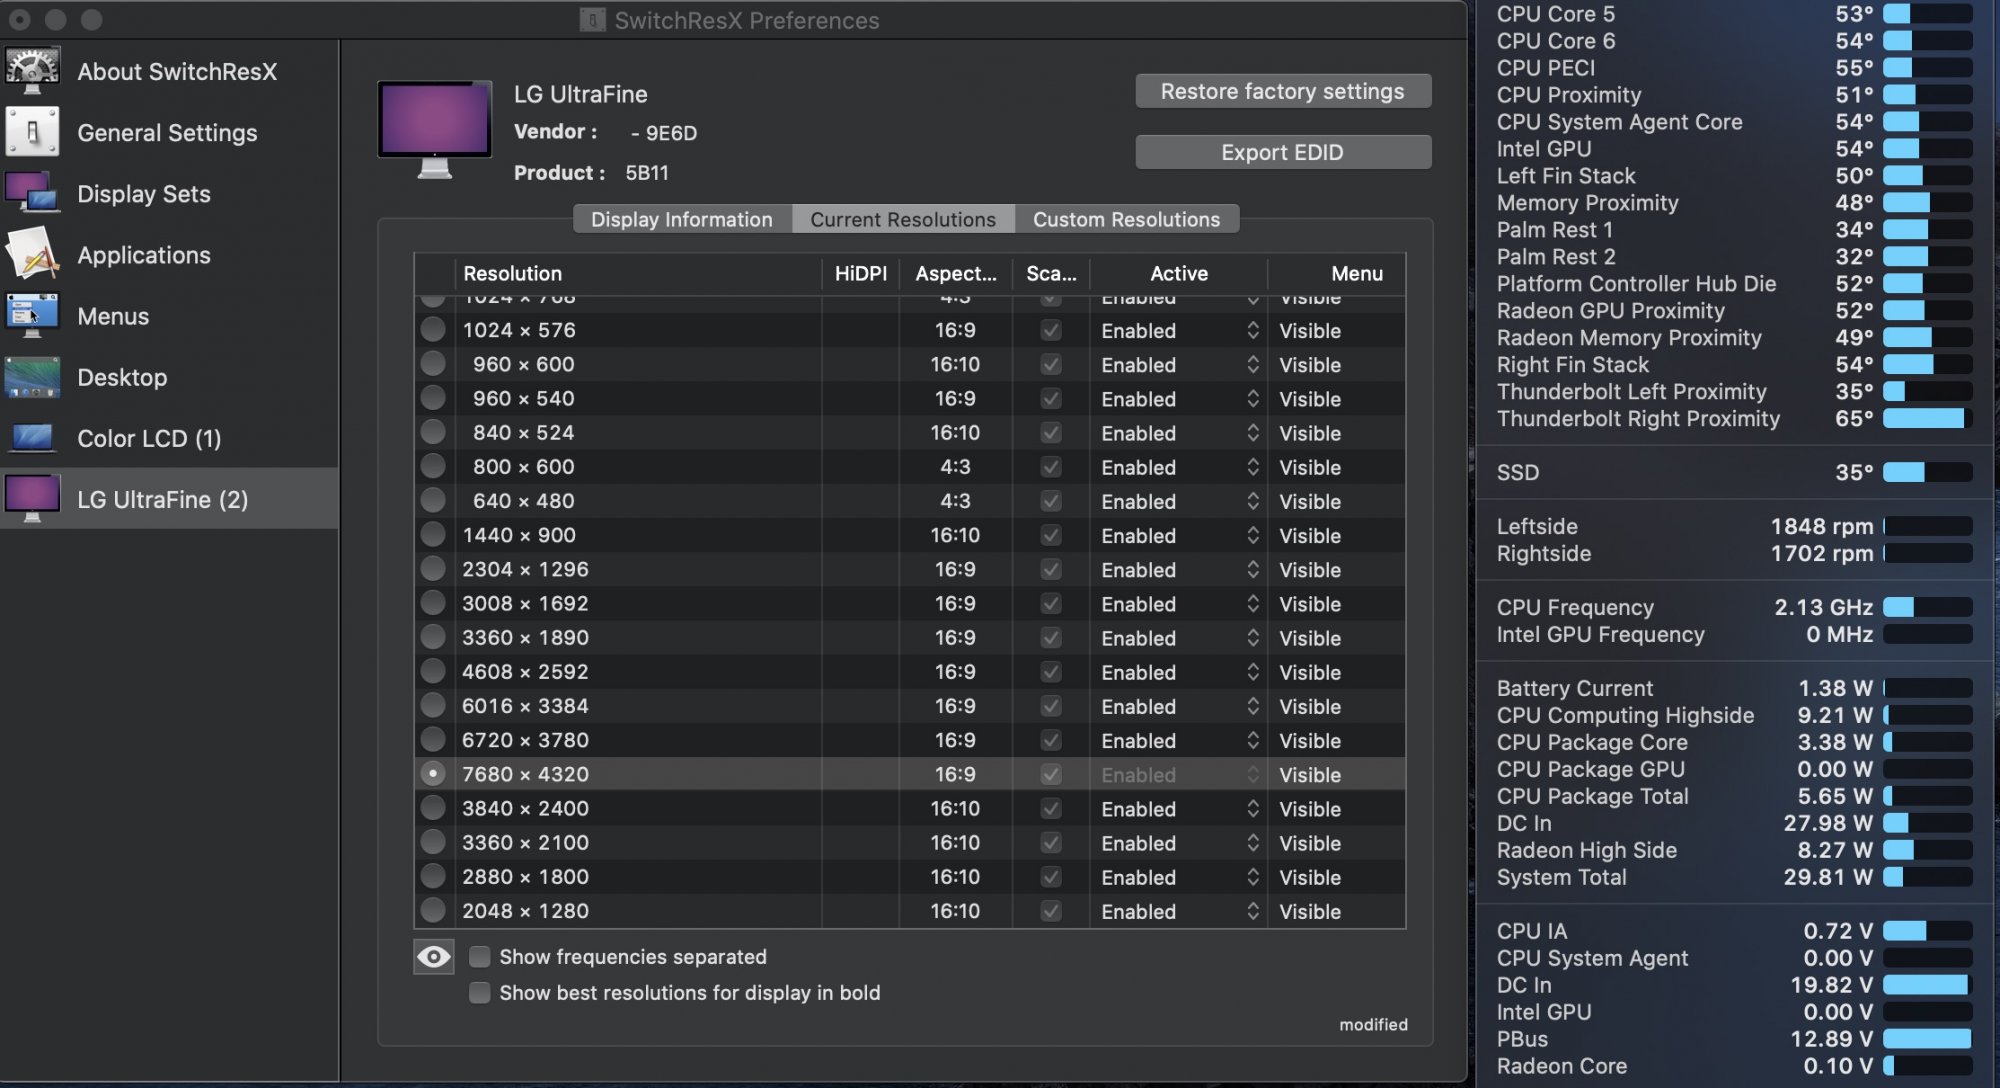The image size is (2000, 1088).
Task: Click the SwitchResX title bar document icon
Action: [592, 20]
